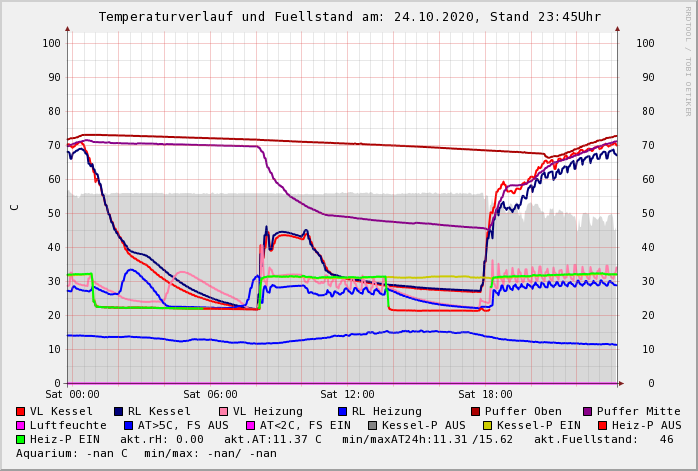Click the AT>5C, FS AUS swatch

click(x=129, y=426)
